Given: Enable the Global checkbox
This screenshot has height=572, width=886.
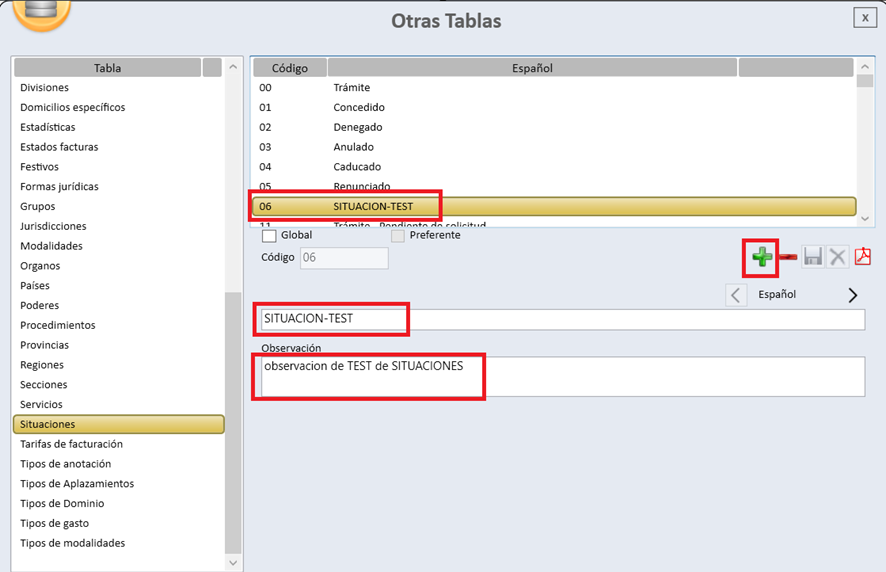Looking at the screenshot, I should [x=269, y=236].
